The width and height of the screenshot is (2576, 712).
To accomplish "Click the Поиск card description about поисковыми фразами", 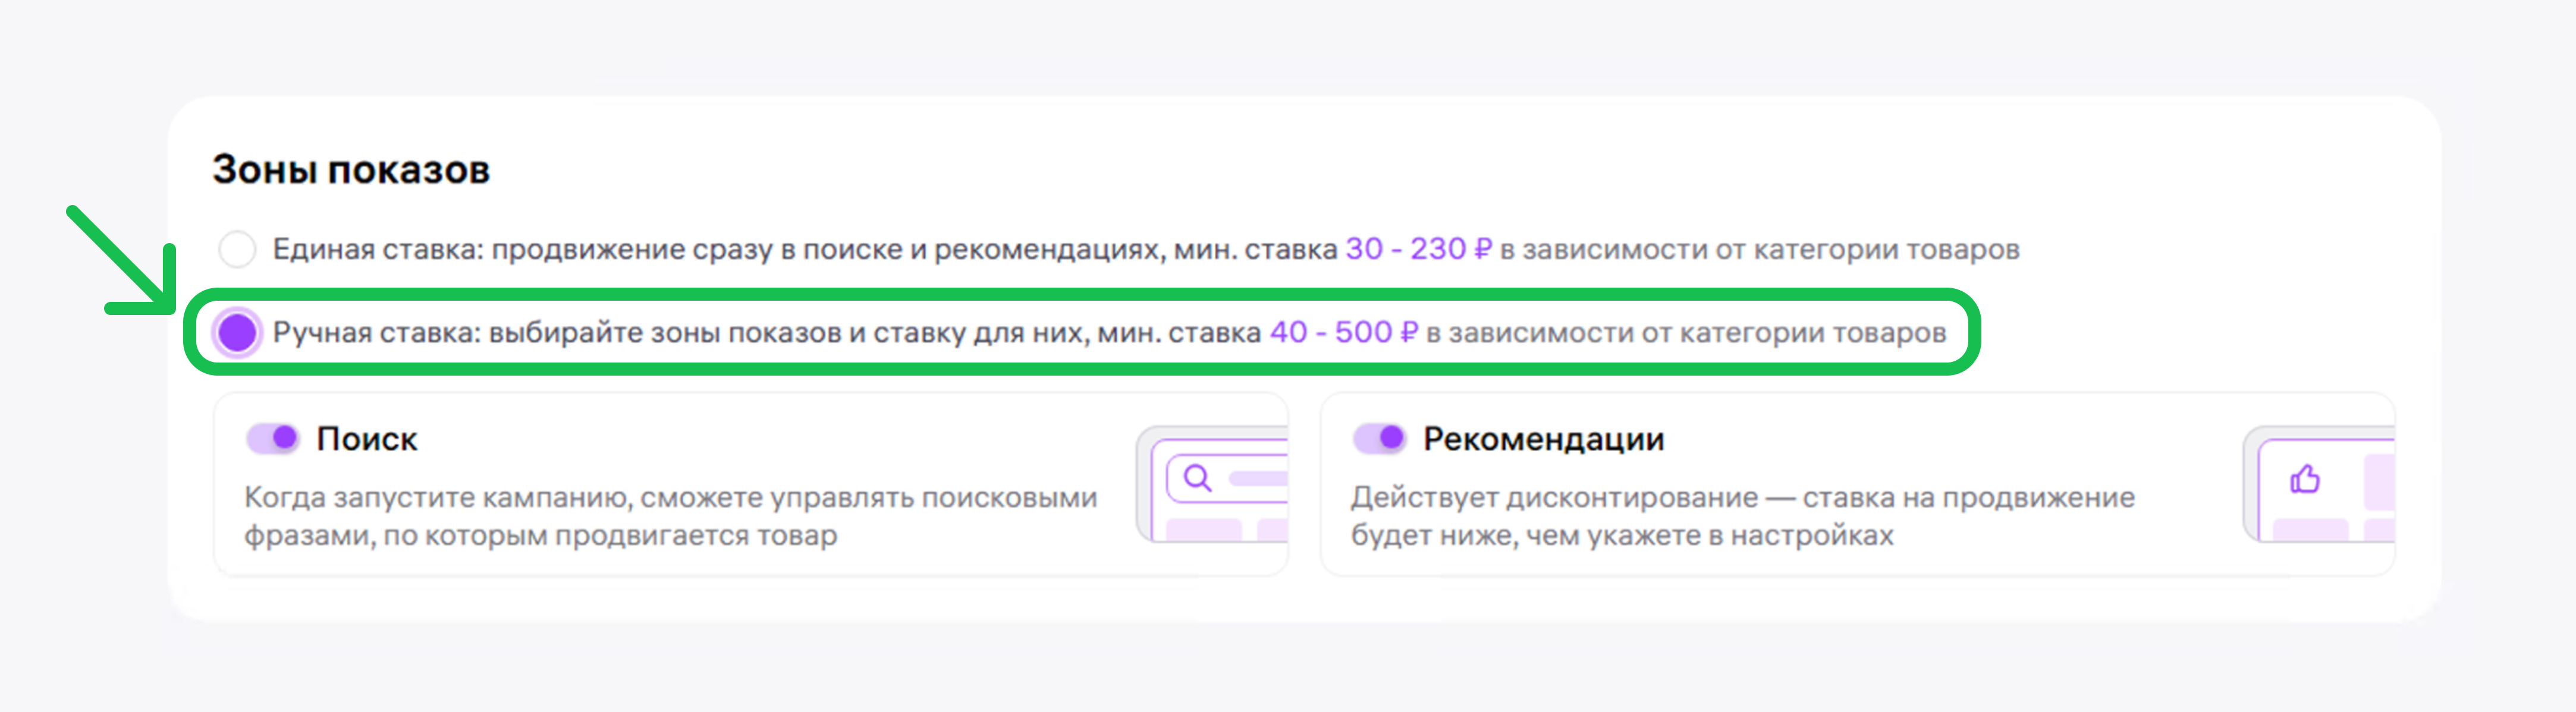I will click(670, 516).
